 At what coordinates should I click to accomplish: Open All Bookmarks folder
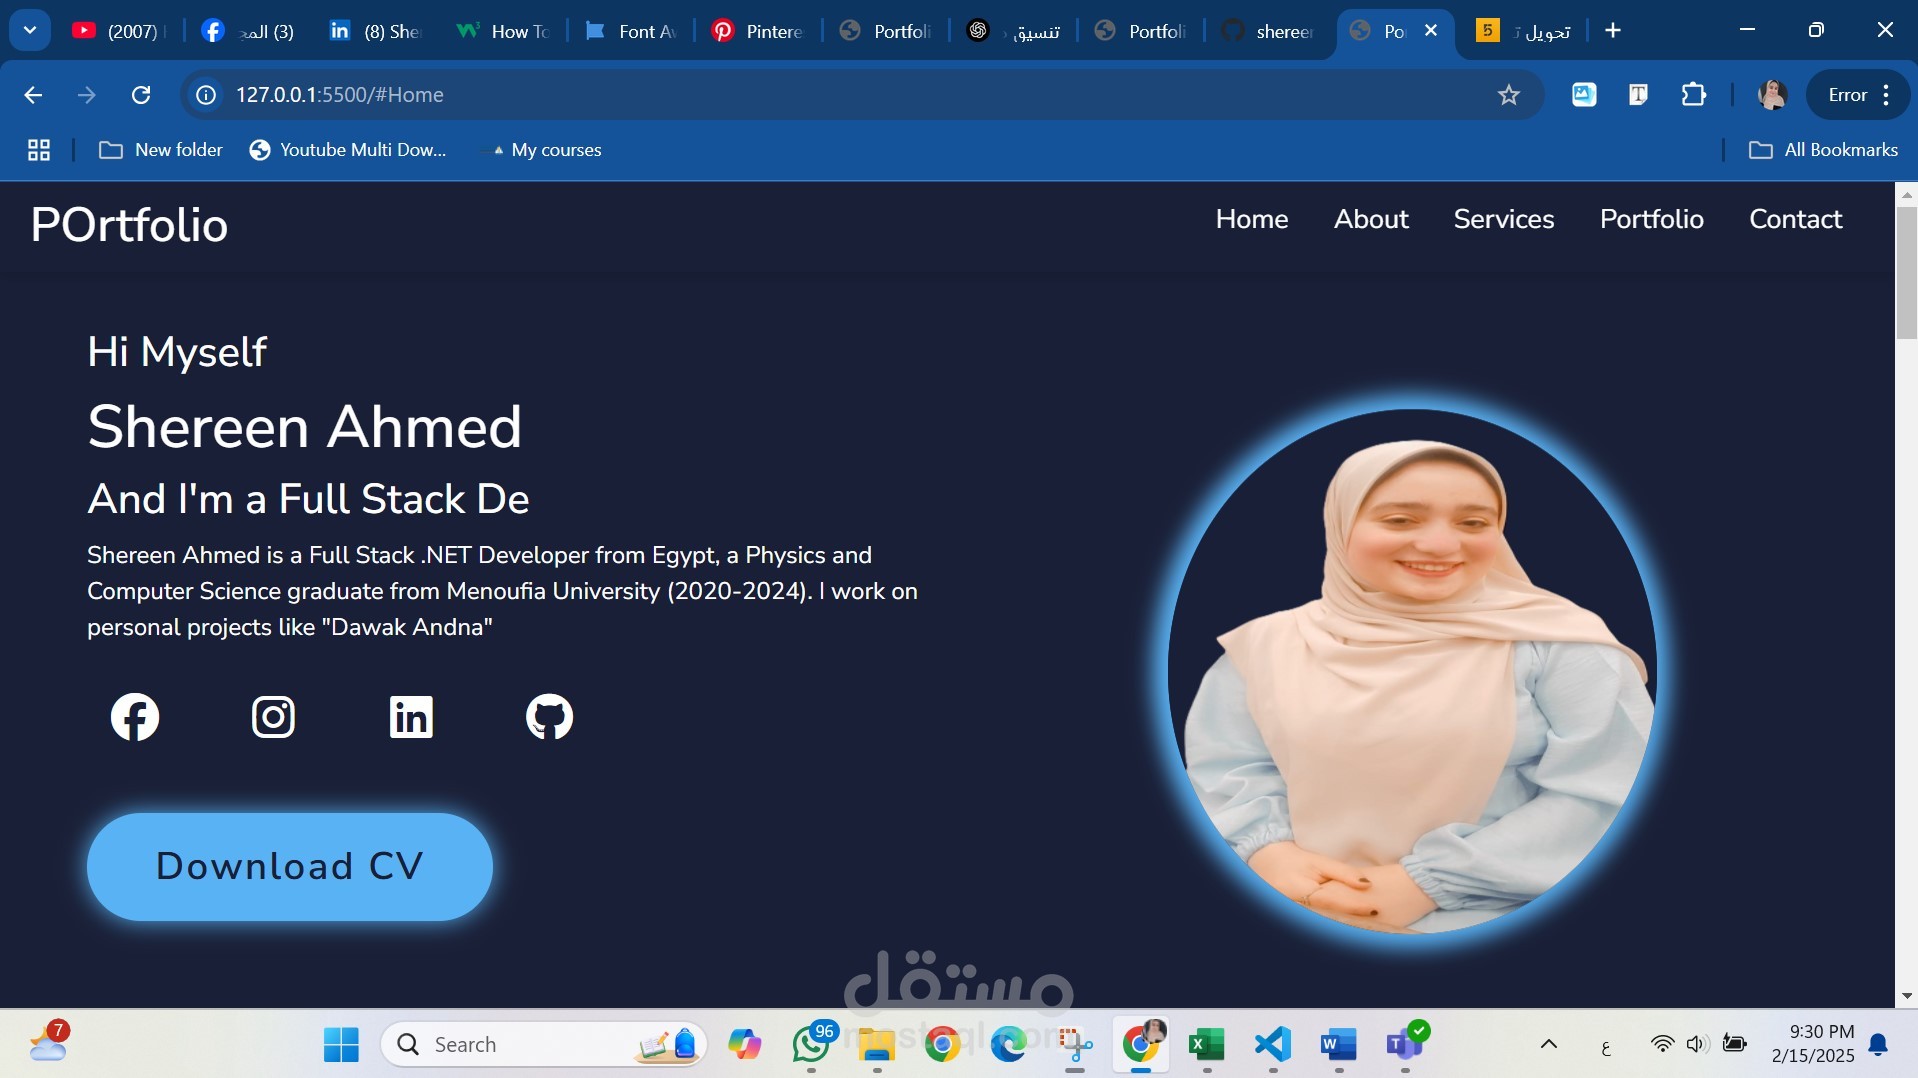(x=1823, y=150)
